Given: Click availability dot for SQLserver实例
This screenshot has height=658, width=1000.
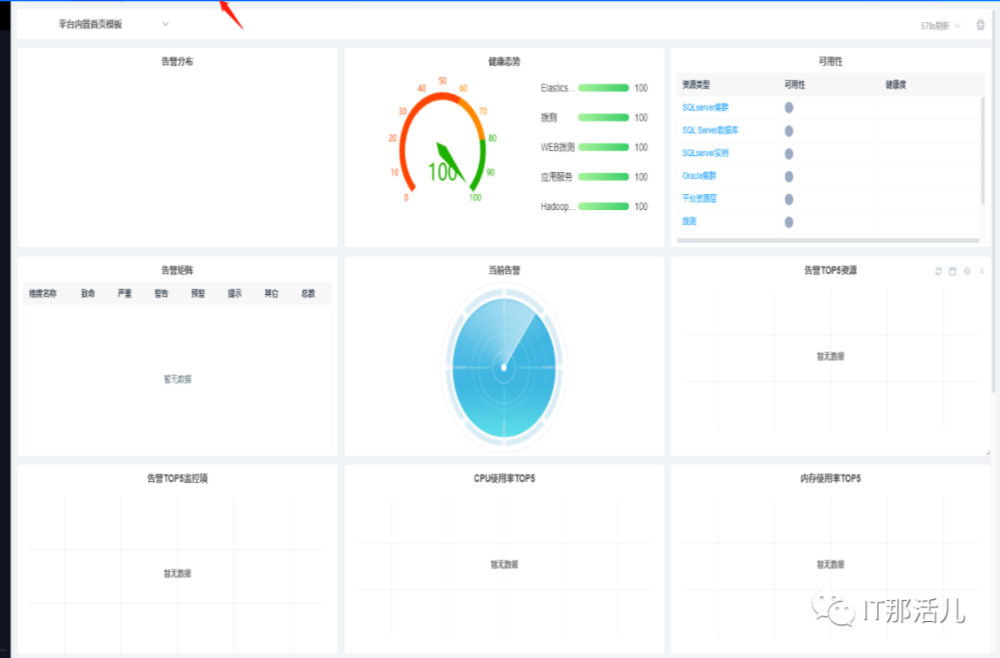Looking at the screenshot, I should pyautogui.click(x=789, y=154).
